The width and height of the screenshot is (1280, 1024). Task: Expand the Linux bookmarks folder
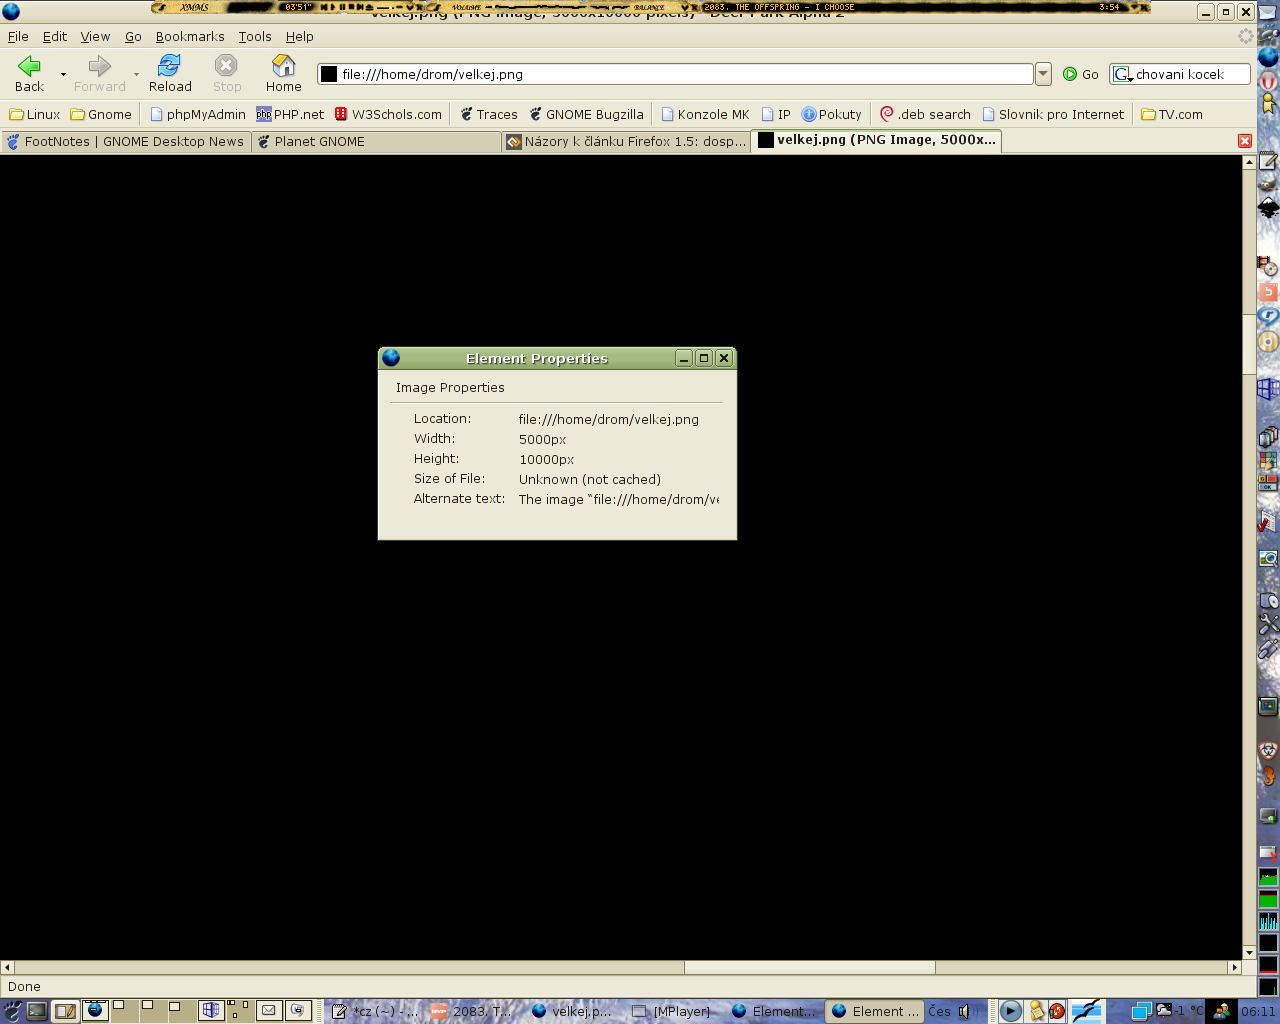coord(34,114)
